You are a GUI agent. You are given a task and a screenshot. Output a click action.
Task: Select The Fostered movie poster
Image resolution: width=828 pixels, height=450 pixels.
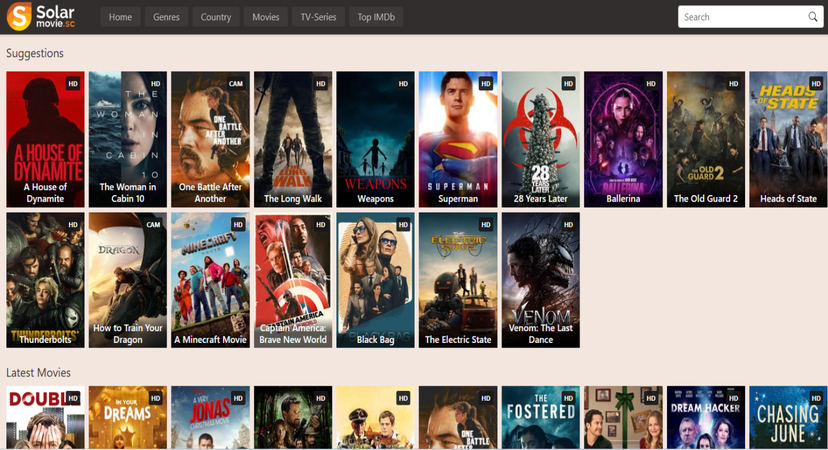541,417
